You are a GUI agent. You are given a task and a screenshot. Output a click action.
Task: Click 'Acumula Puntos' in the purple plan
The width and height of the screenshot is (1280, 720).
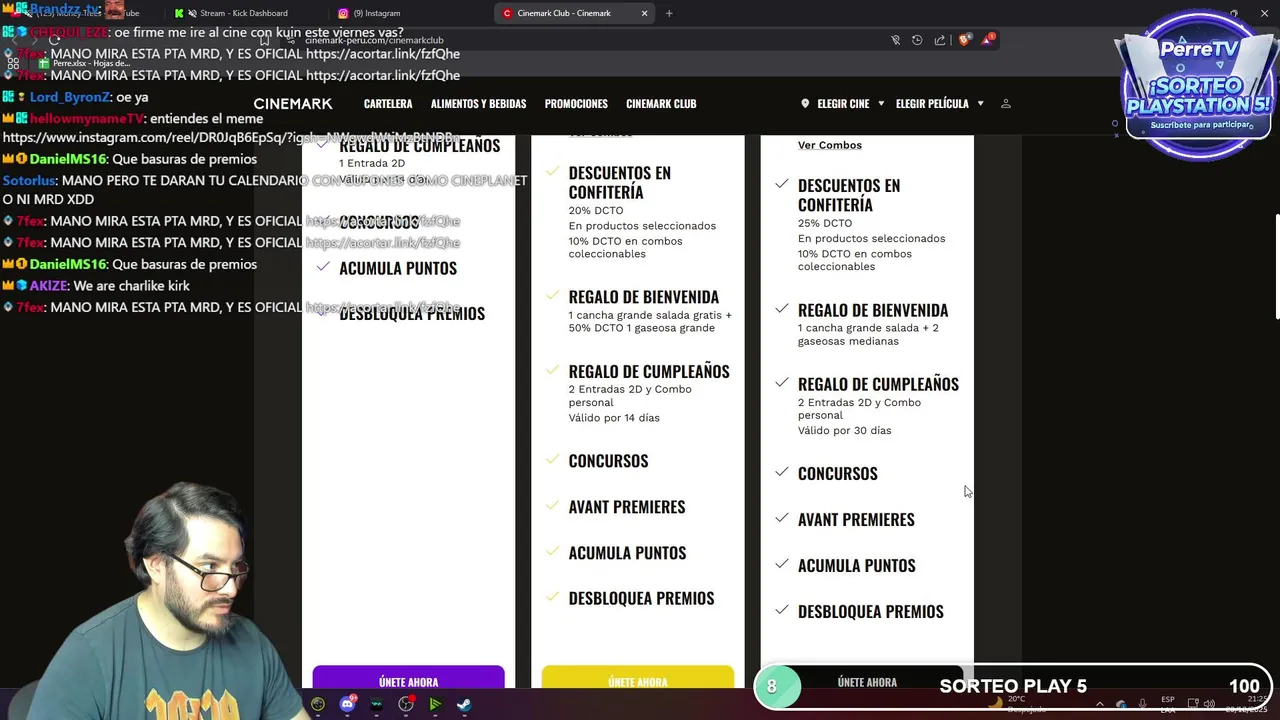pos(398,268)
